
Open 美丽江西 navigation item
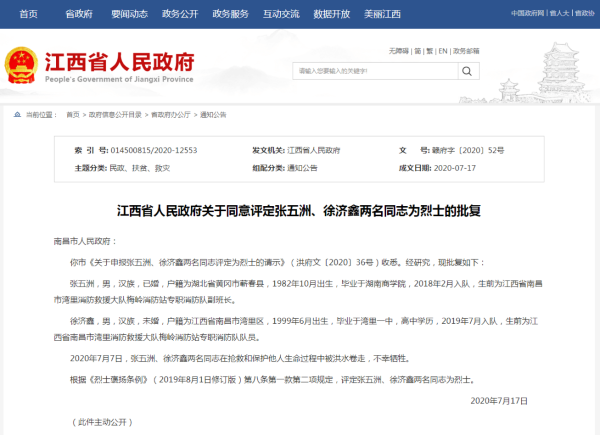click(382, 13)
